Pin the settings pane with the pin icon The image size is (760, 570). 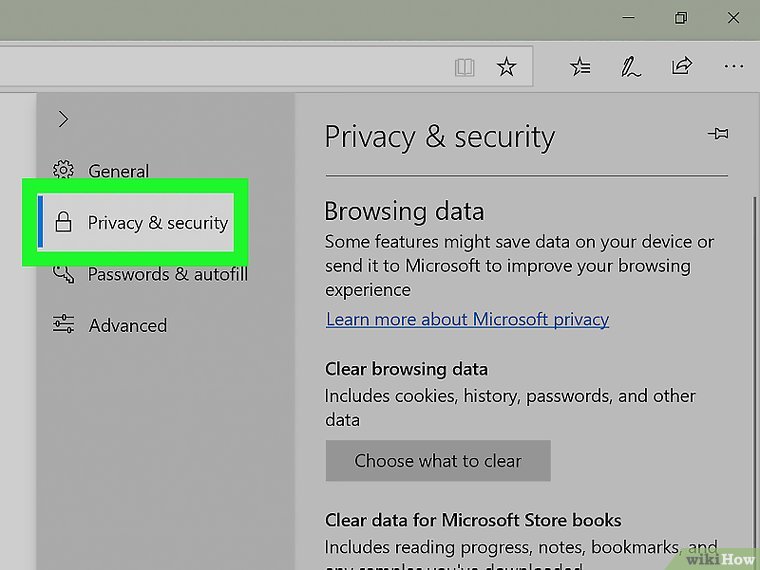click(x=717, y=134)
